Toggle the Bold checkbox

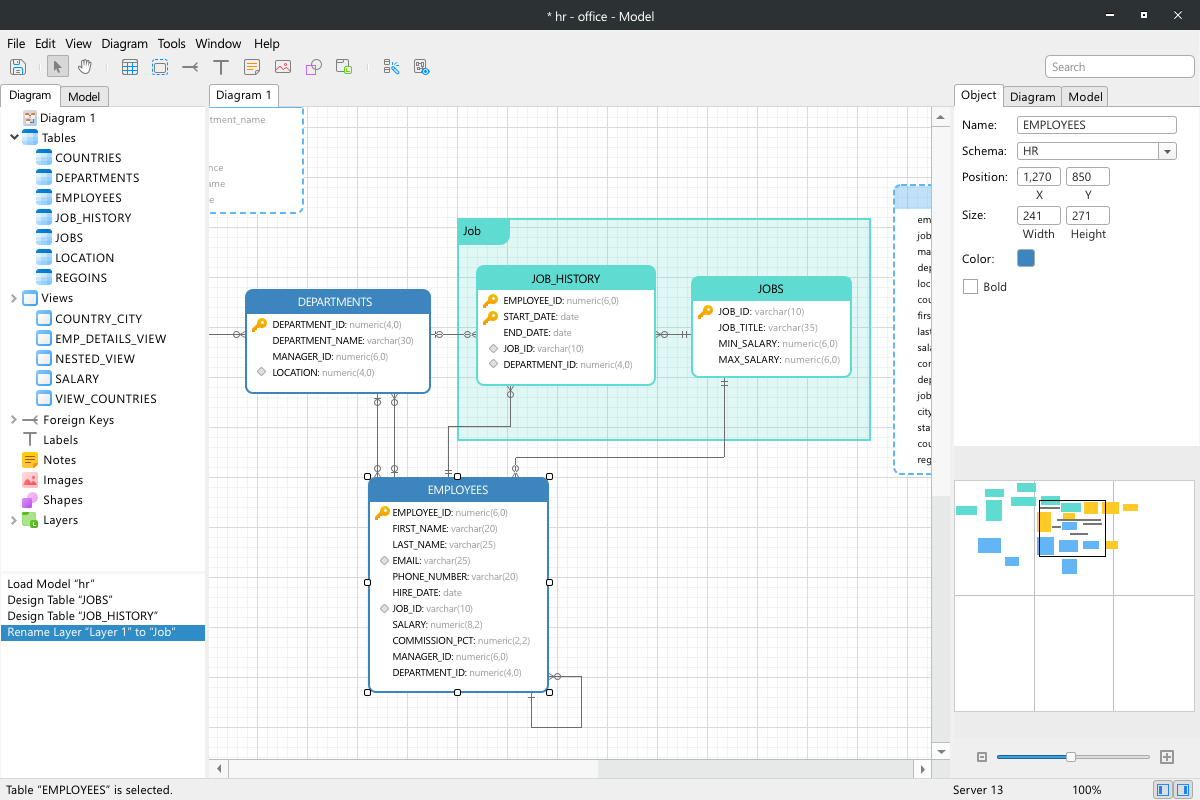click(x=970, y=287)
